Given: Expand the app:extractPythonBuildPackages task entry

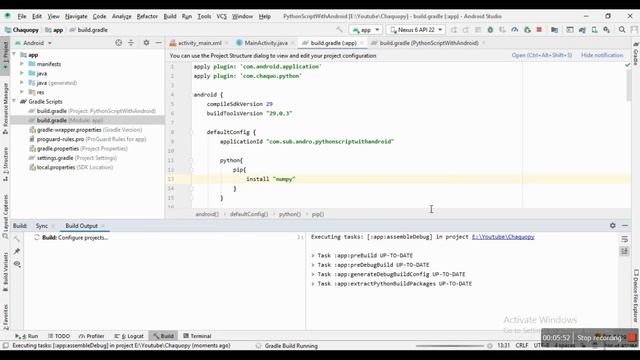Looking at the screenshot, I should [313, 284].
